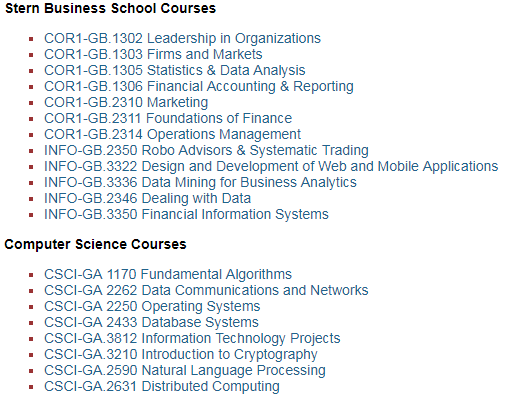The image size is (522, 399).
Task: Select COR1-GB.1306 Financial Accounting & Reporting
Action: 199,86
